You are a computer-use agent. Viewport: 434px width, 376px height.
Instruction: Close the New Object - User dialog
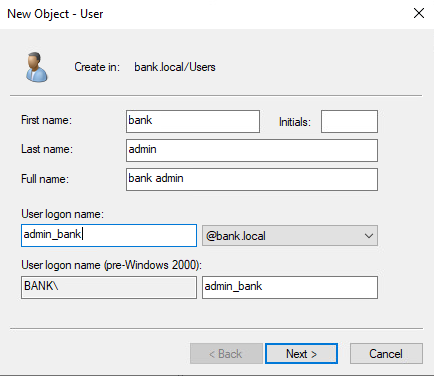tap(419, 13)
